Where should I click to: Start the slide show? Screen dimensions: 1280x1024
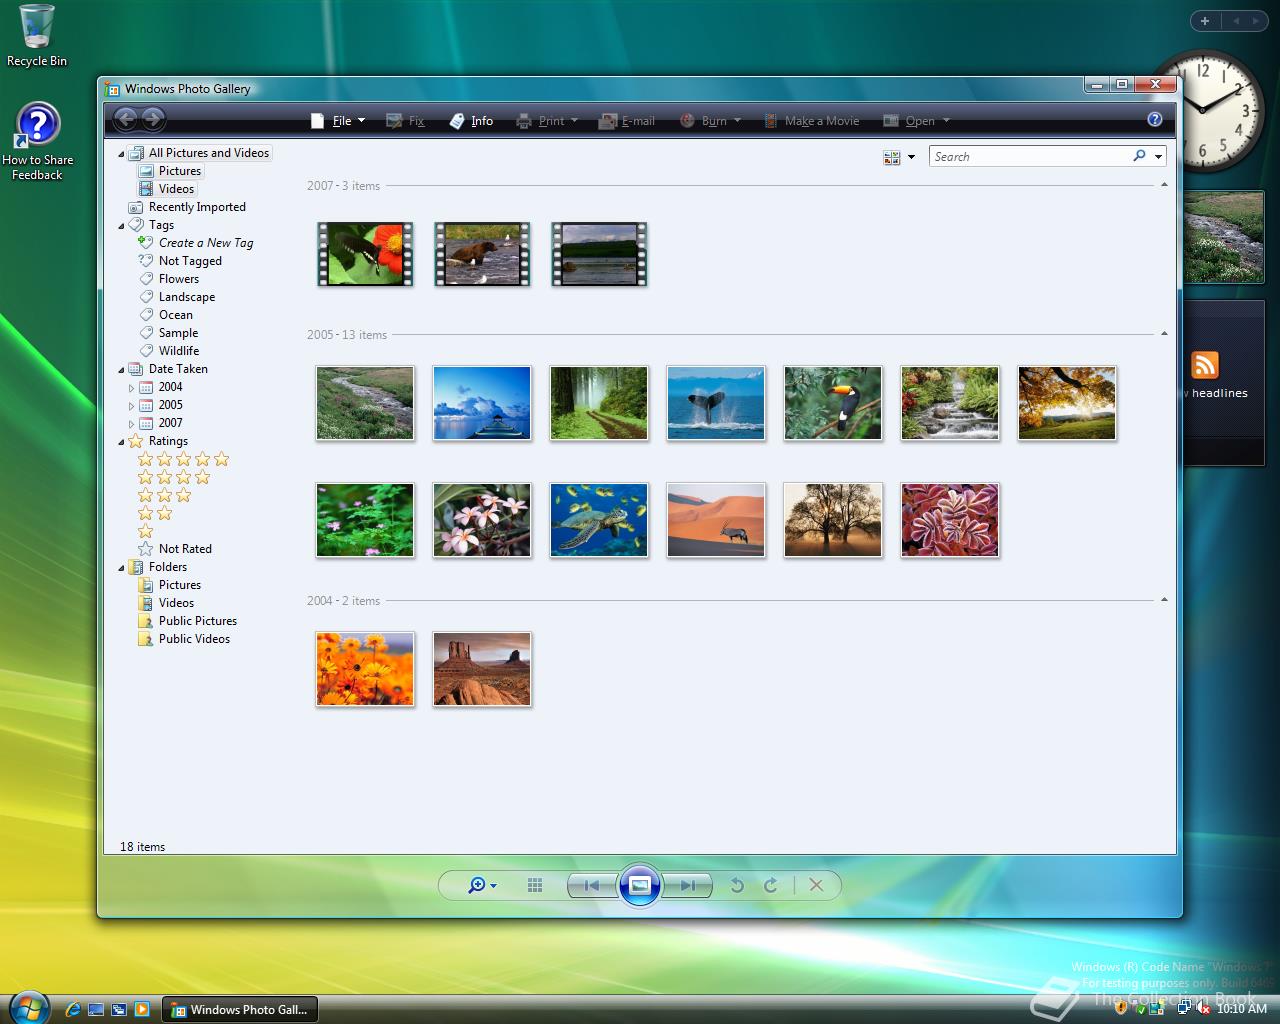[640, 885]
